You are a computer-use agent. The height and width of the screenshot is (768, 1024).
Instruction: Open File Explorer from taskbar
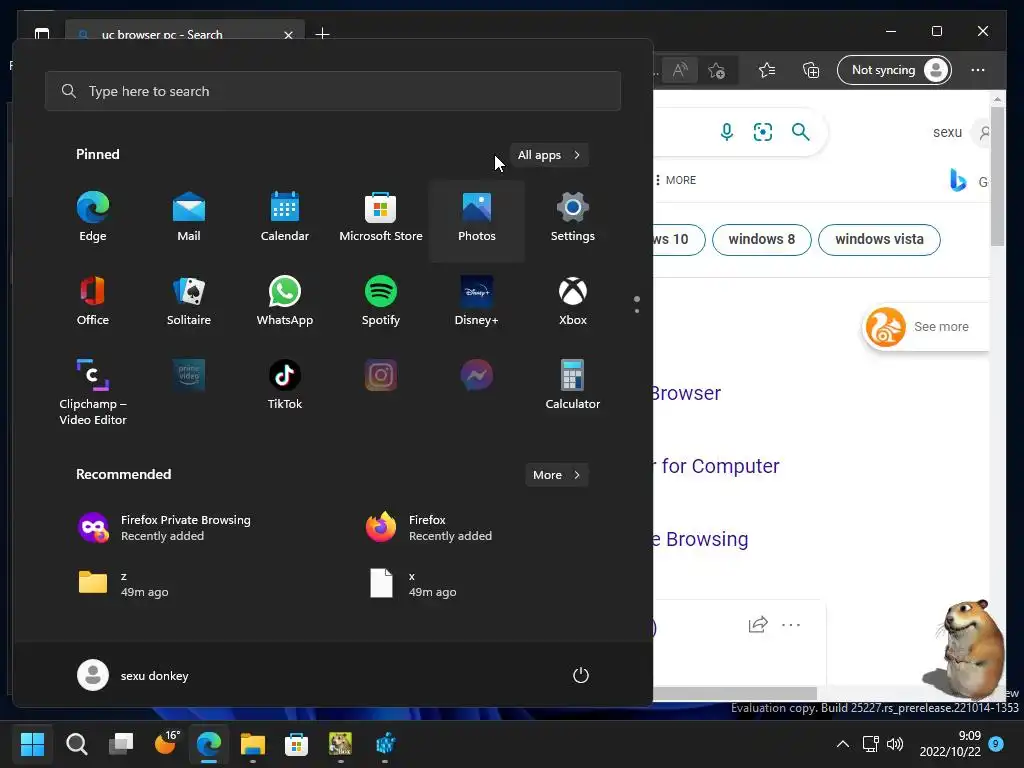pos(253,744)
